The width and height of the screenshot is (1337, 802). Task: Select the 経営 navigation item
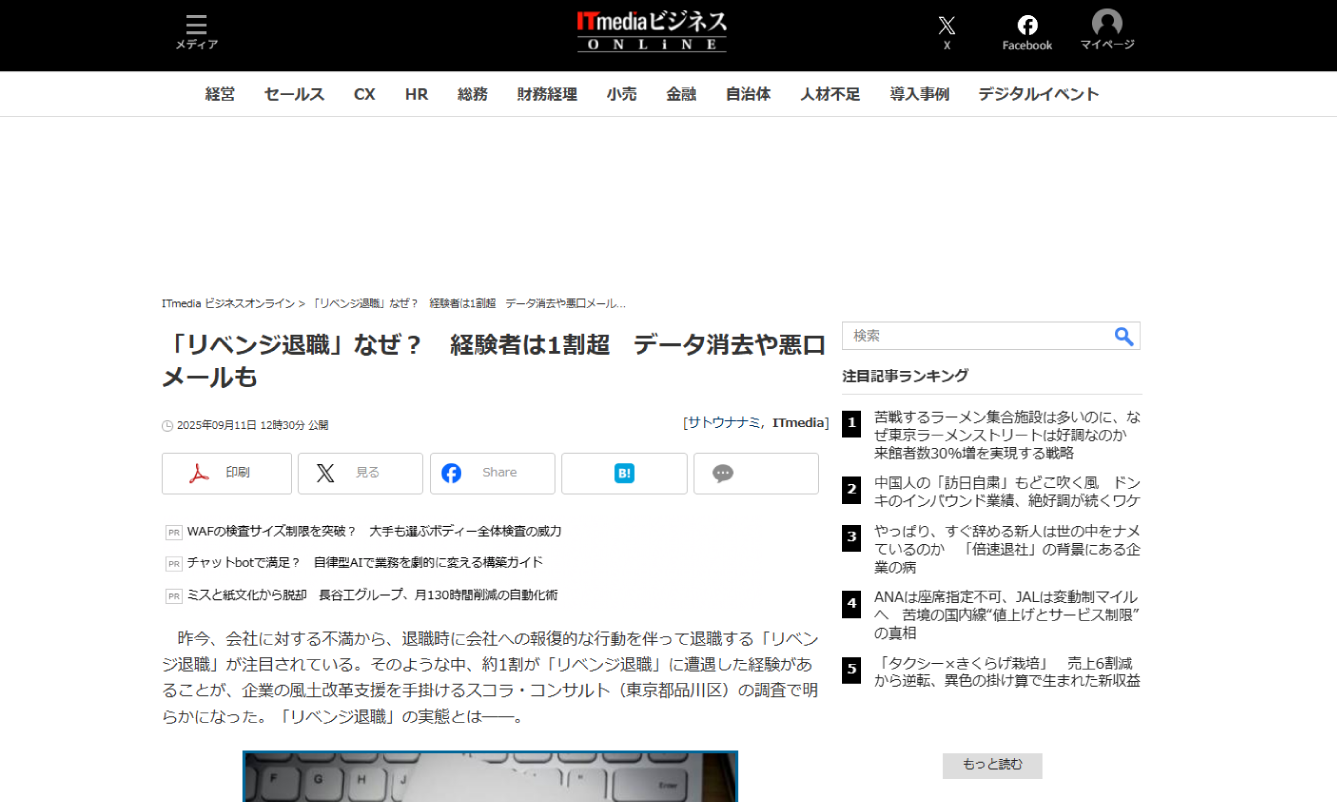220,94
